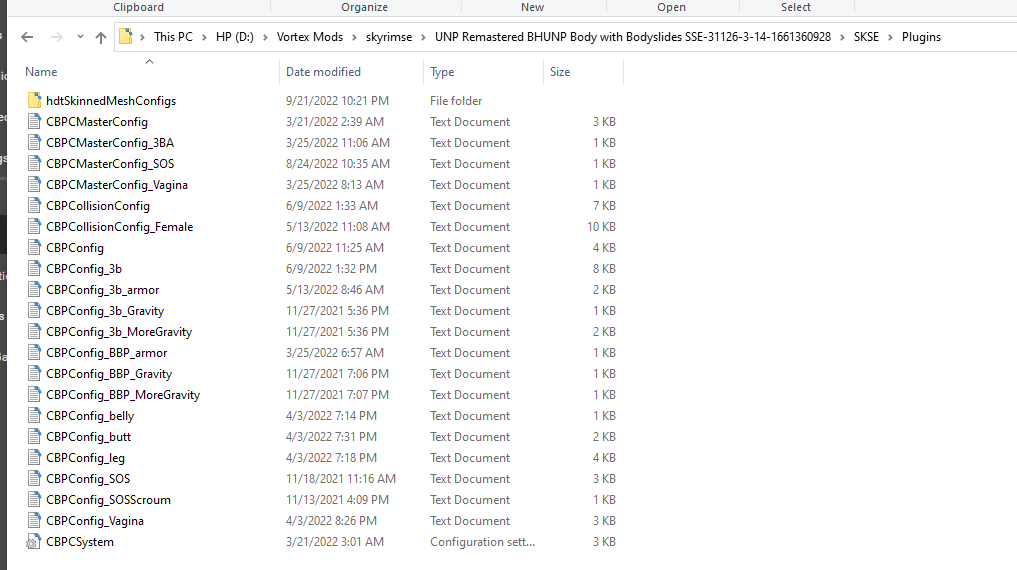Select CBPConfig_3b_Gravity file icon
This screenshot has height=570, width=1017.
(x=34, y=311)
